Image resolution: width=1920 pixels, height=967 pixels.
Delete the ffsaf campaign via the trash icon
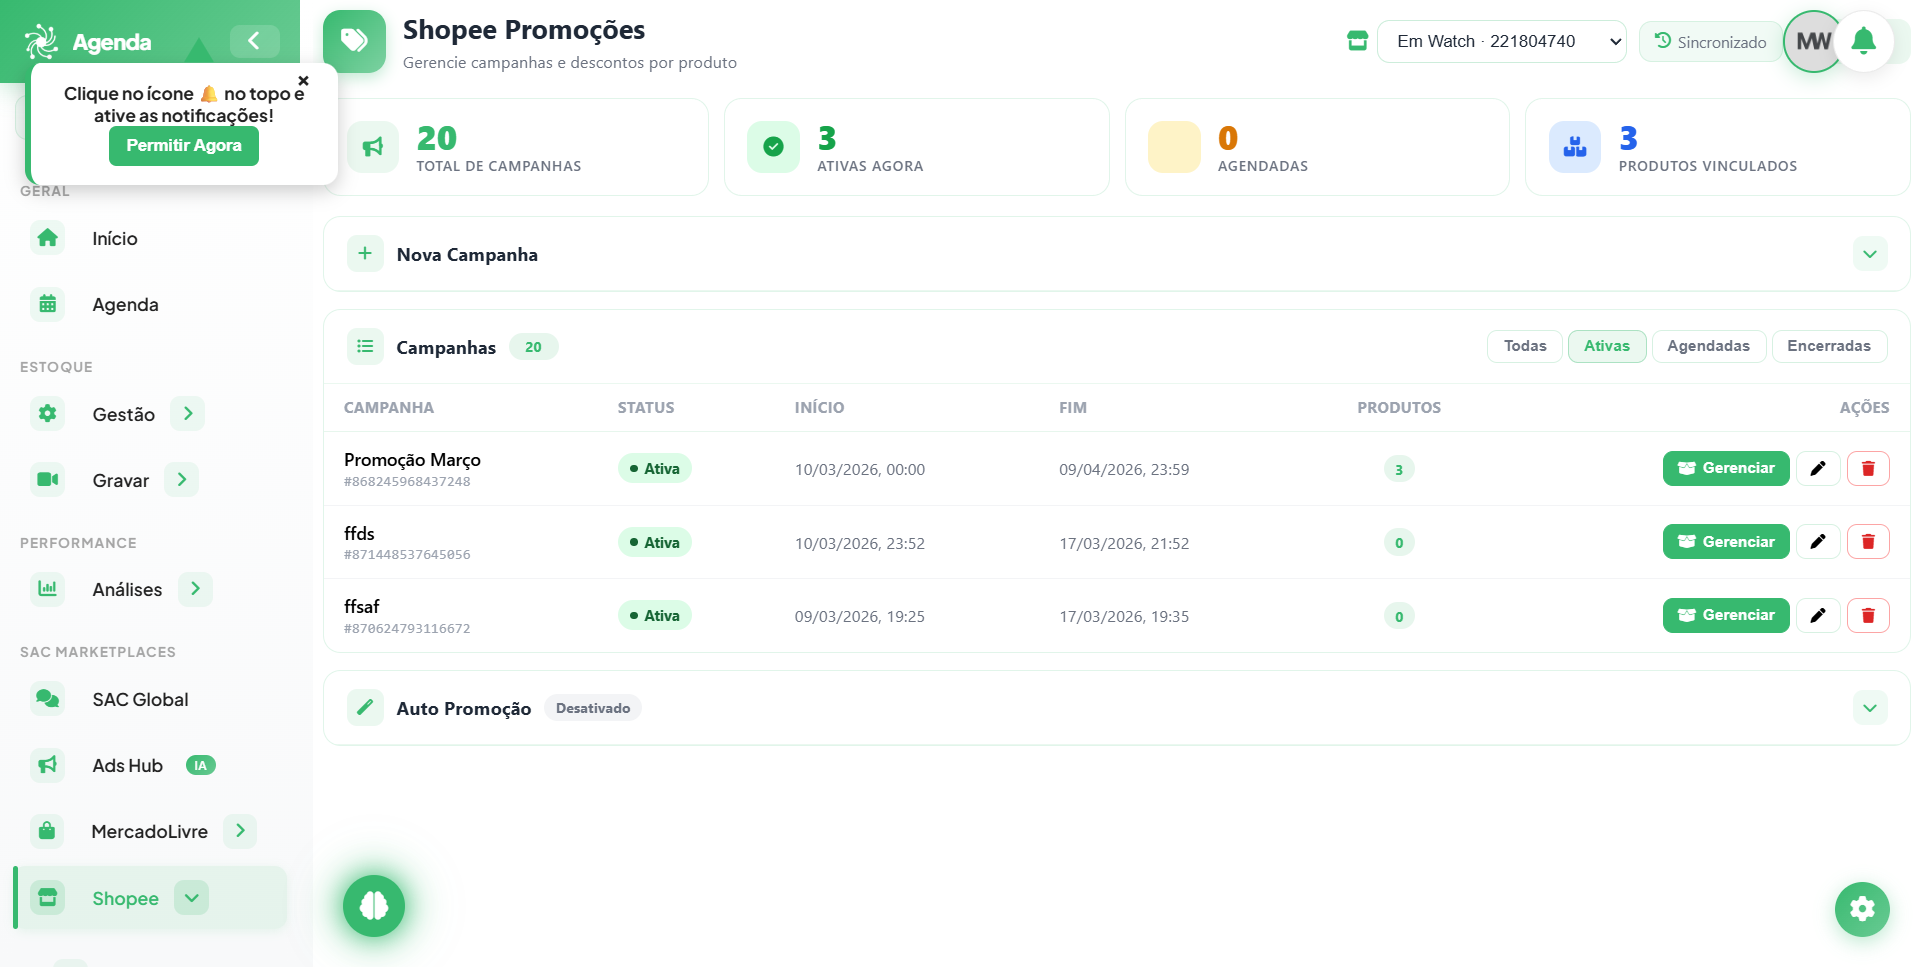coord(1868,615)
